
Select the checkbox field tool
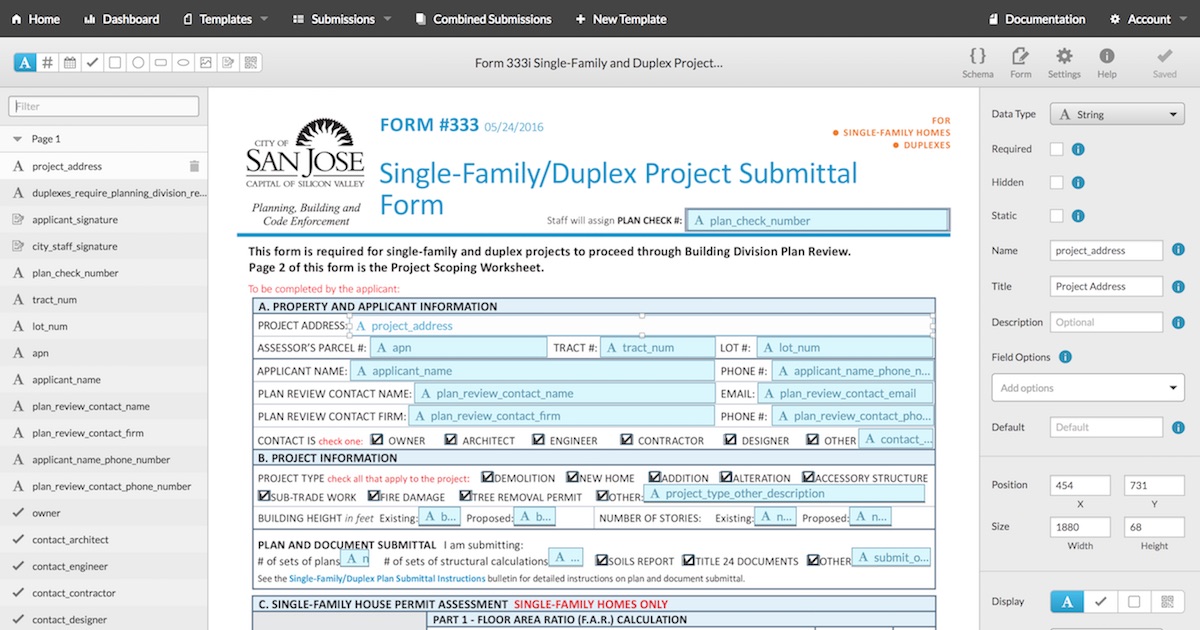(93, 62)
